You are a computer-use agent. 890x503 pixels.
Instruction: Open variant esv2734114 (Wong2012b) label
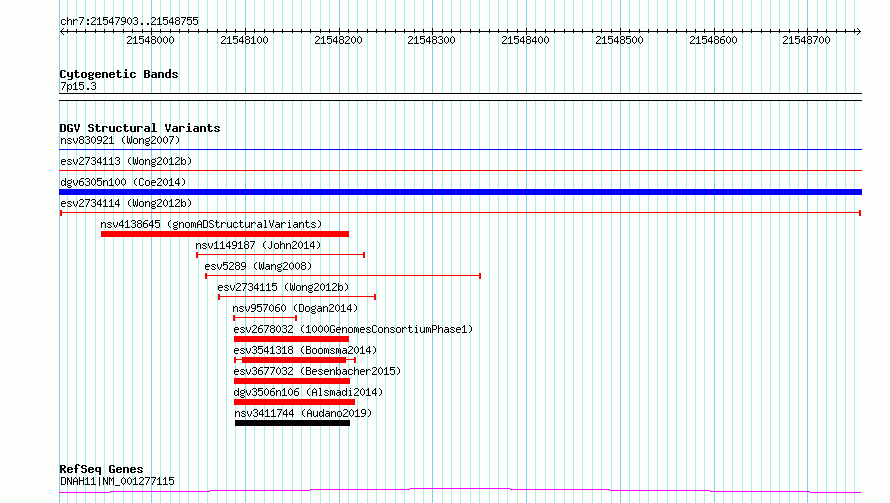point(126,203)
